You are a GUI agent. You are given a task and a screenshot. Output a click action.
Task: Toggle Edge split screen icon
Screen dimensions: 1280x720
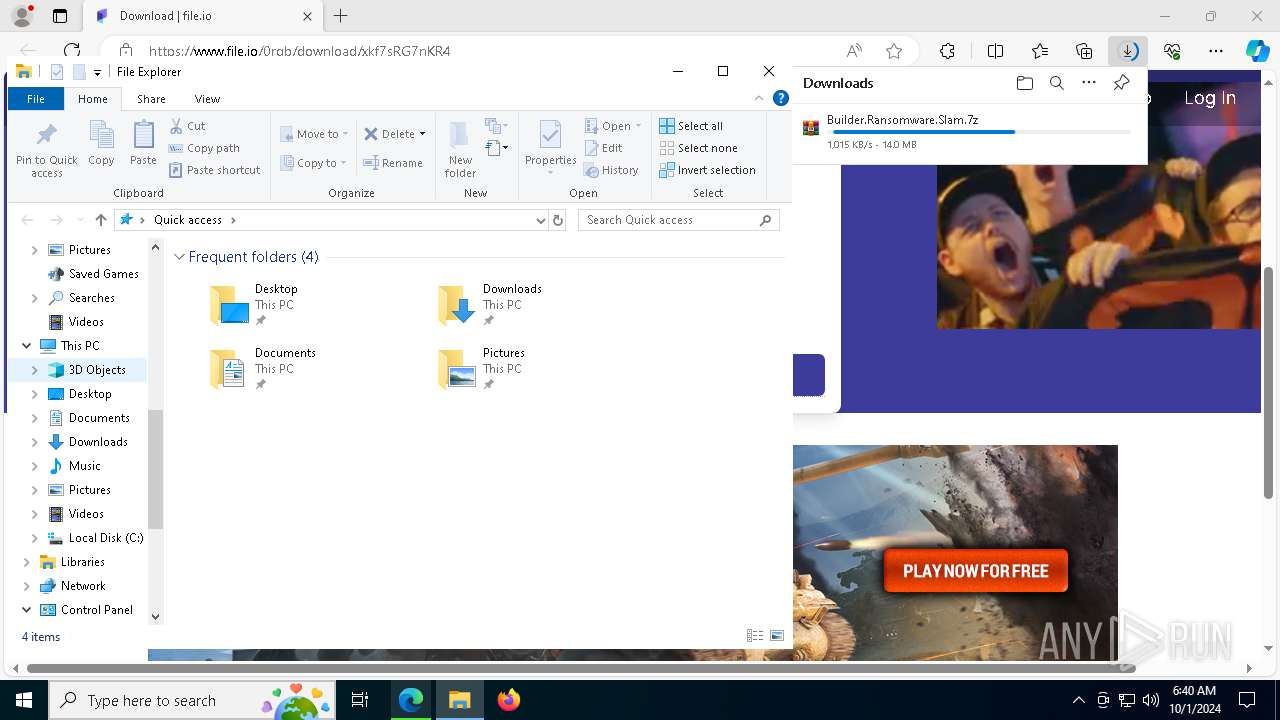pyautogui.click(x=995, y=51)
